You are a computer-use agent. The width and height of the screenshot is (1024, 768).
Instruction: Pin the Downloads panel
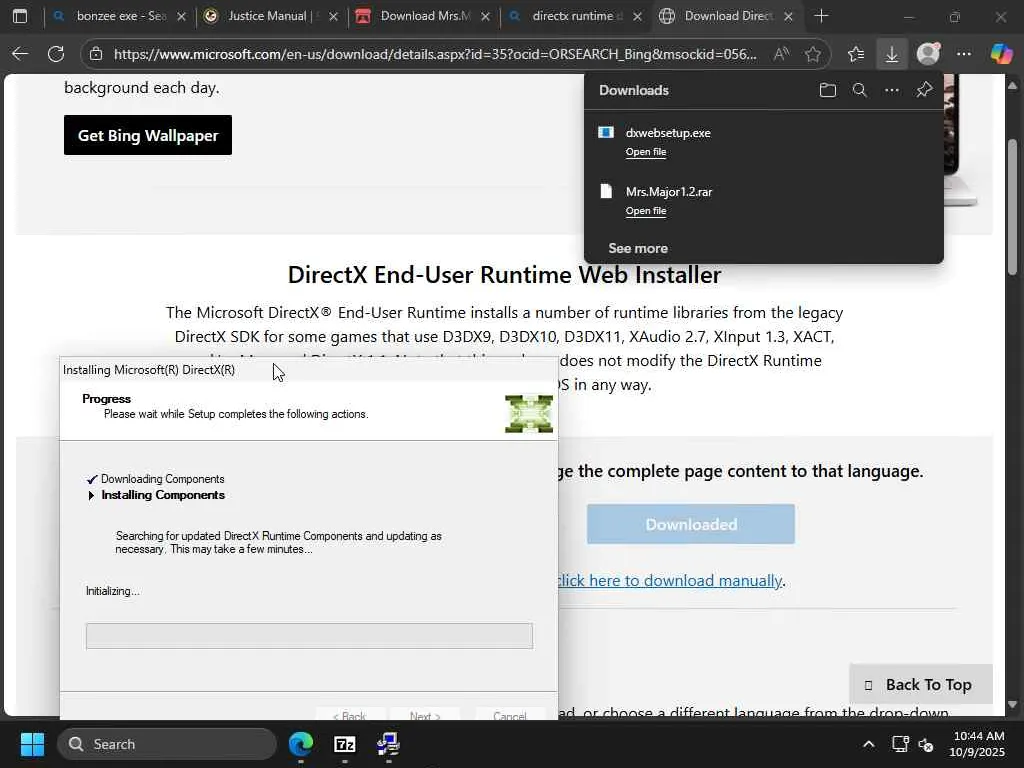pos(924,90)
